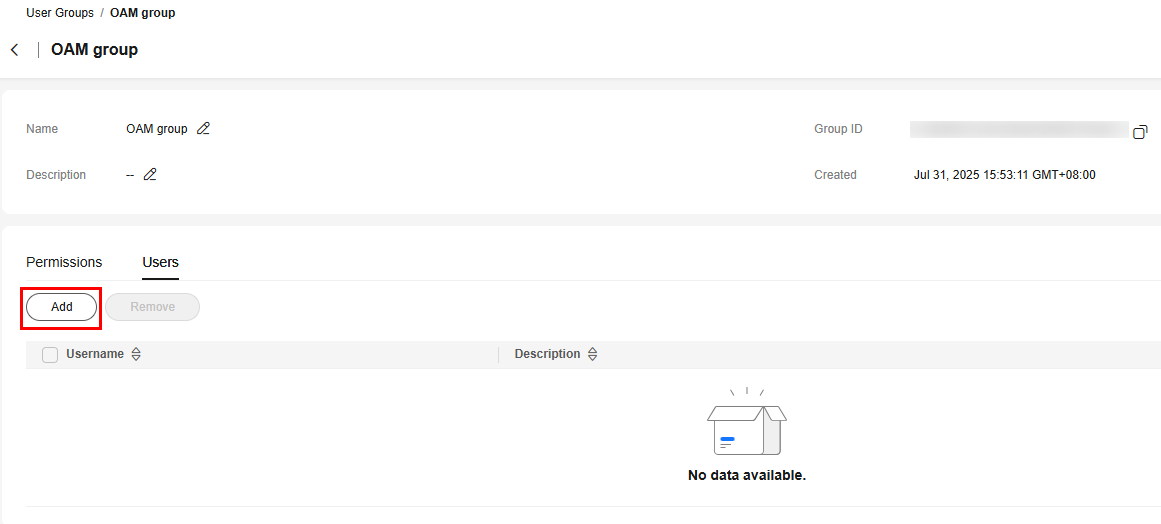Click the No data available message
The width and height of the screenshot is (1161, 524).
point(746,475)
